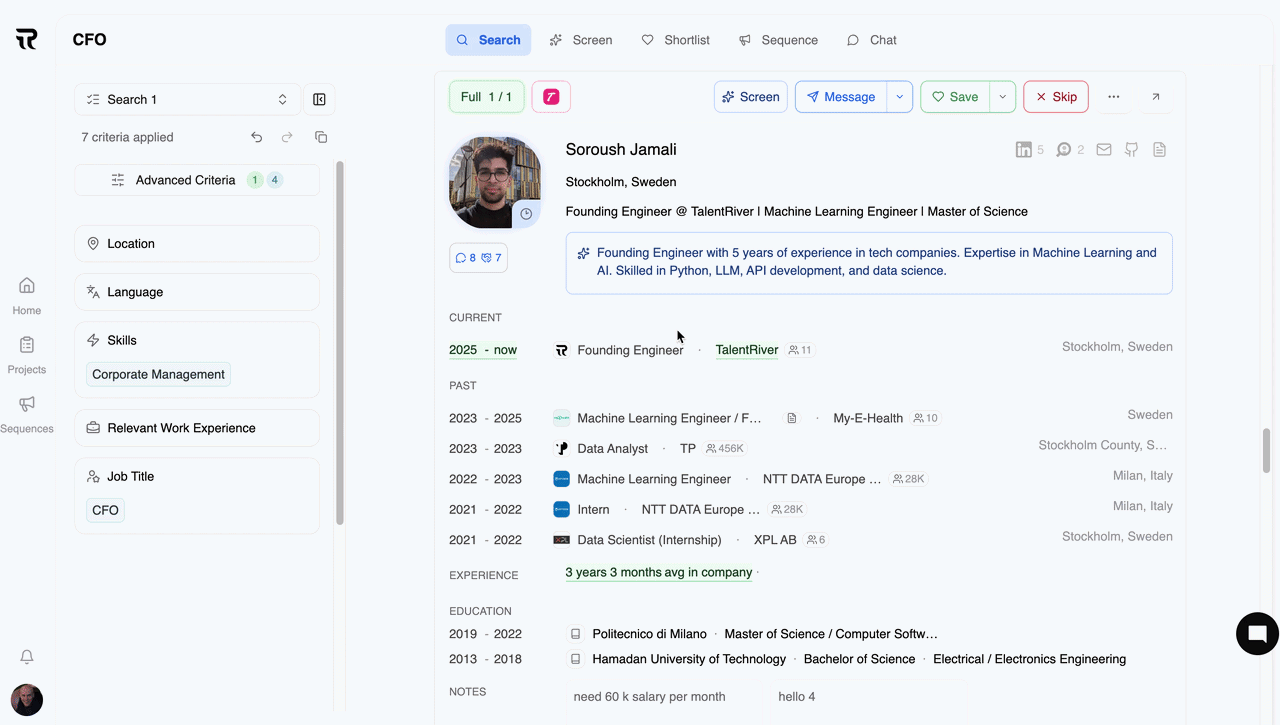The width and height of the screenshot is (1280, 725).
Task: Click the CFO job title tag
Action: pos(105,510)
